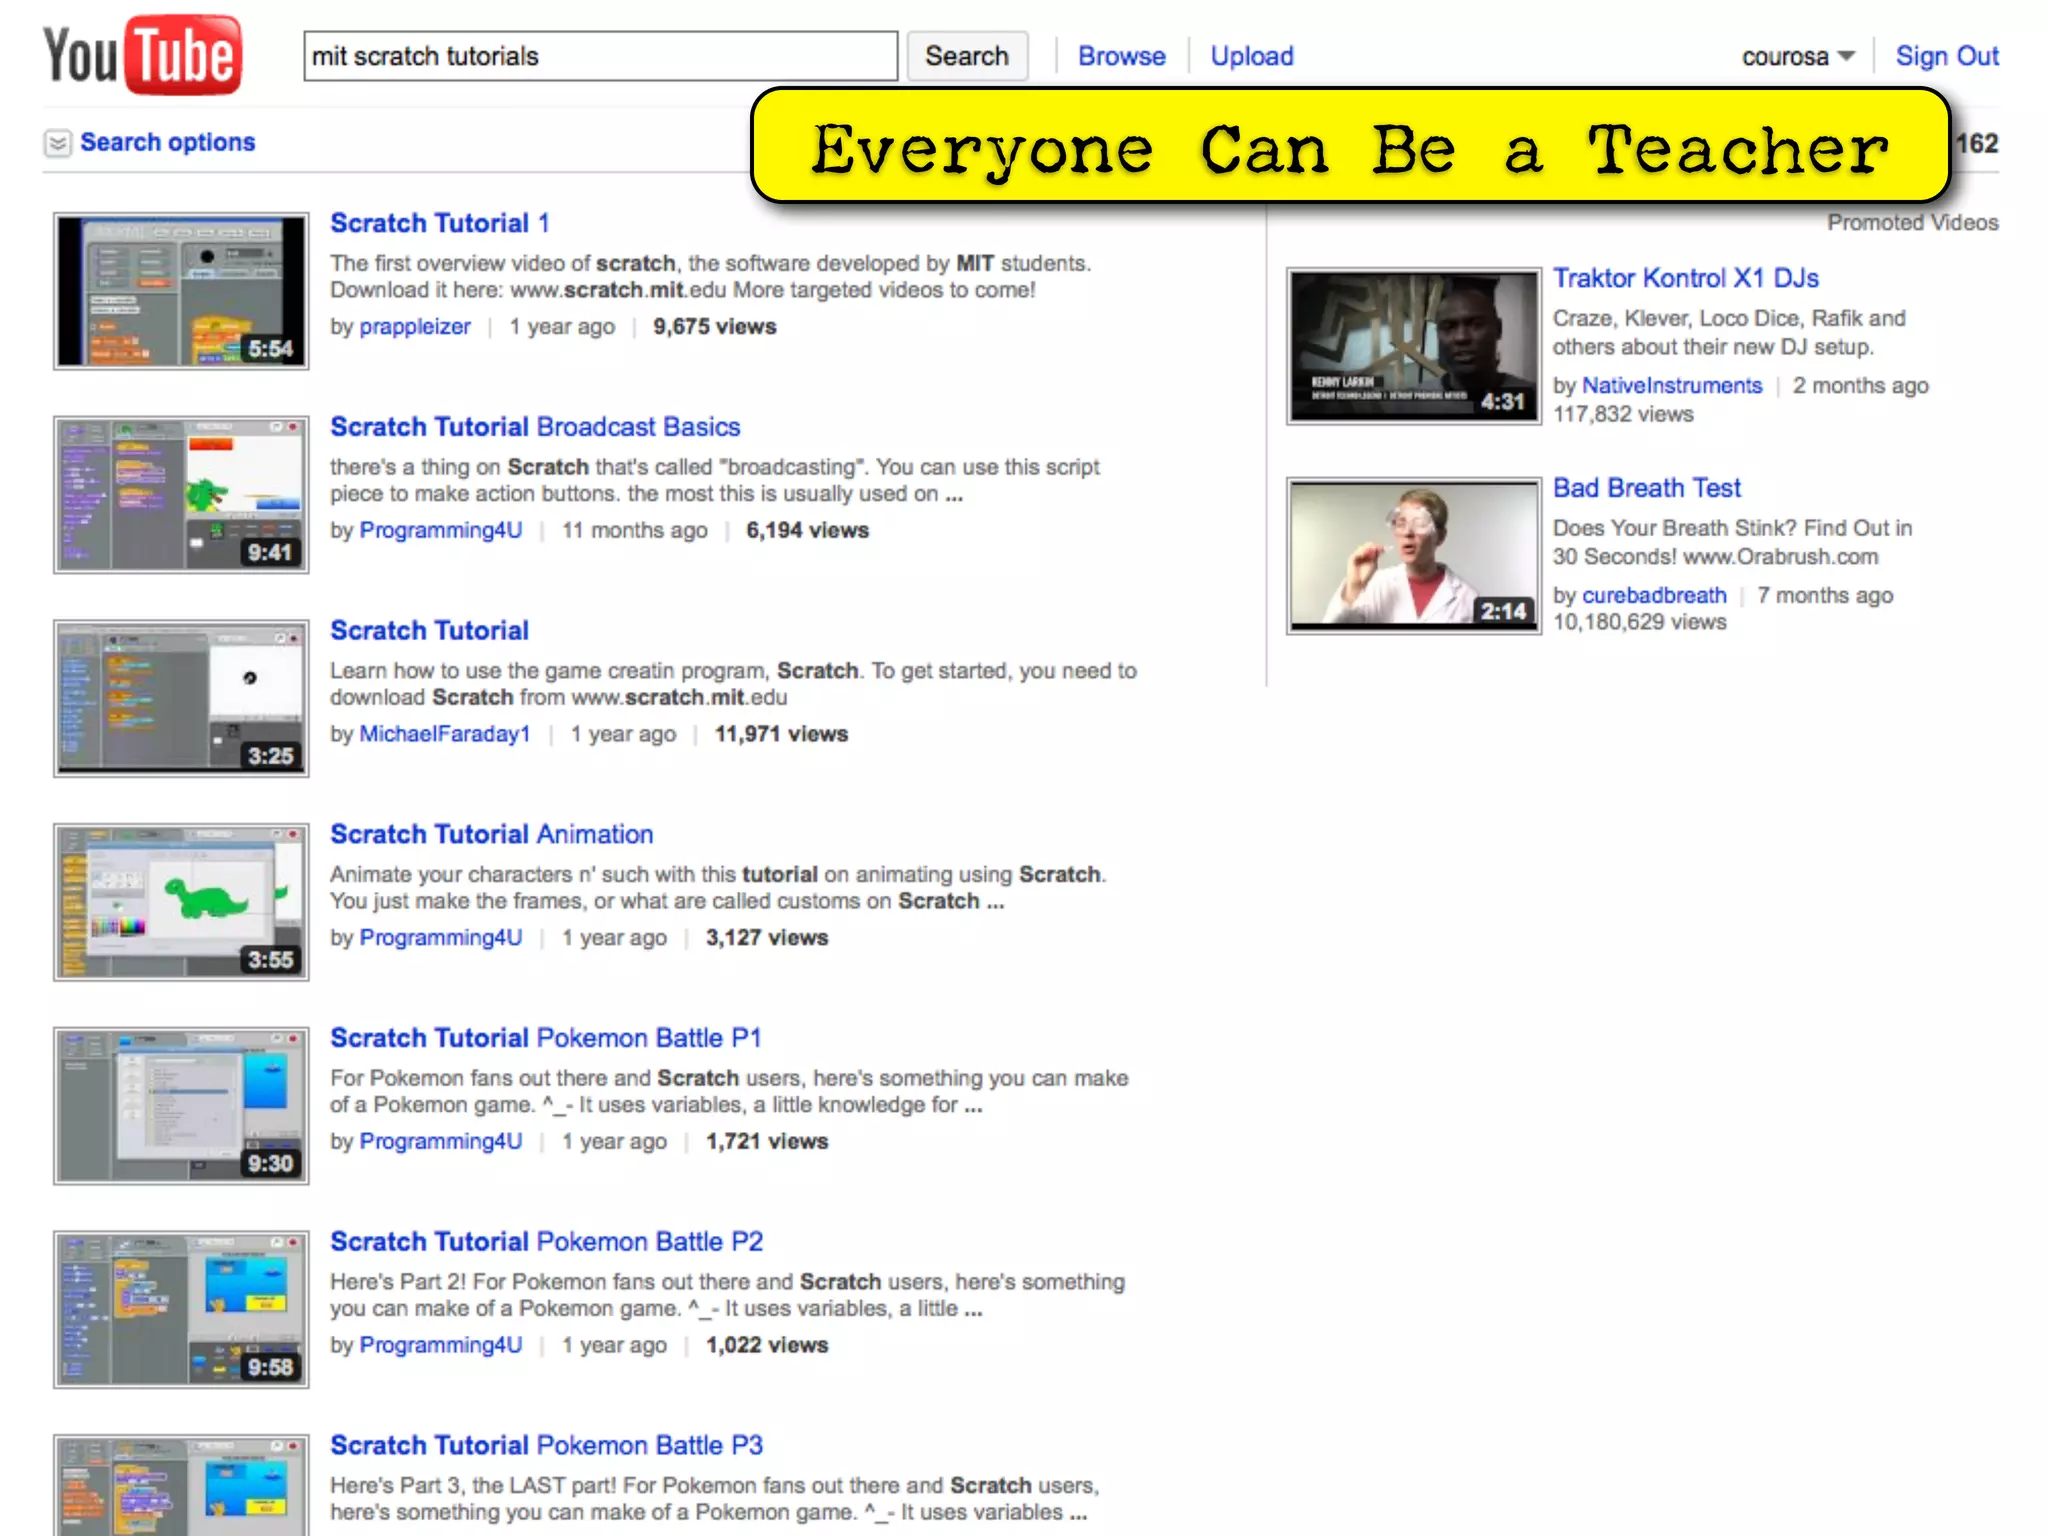Open Programming4U channel under Pokemon Battle P1

coord(440,1142)
